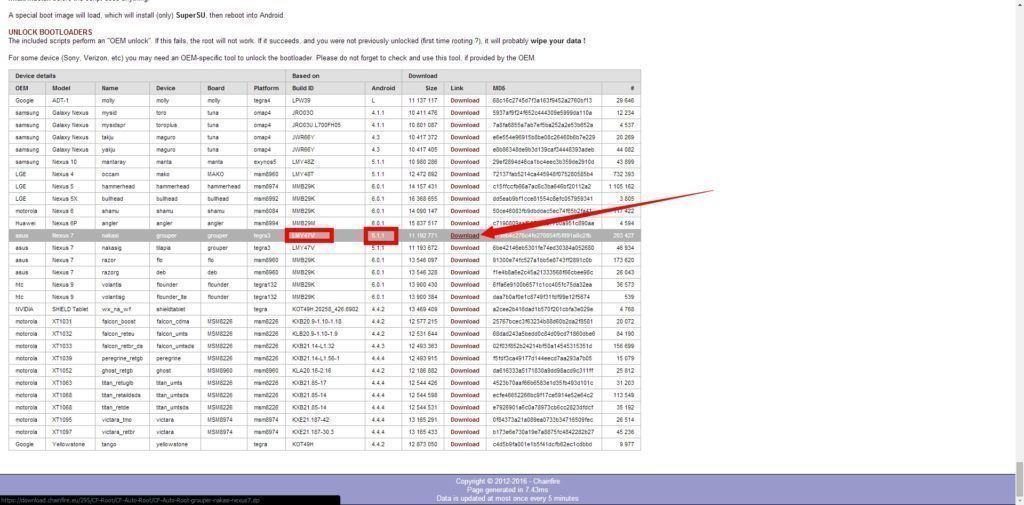Download the XT1063 titan_retuglb package
Screen dimensions: 1024x505
coord(464,383)
